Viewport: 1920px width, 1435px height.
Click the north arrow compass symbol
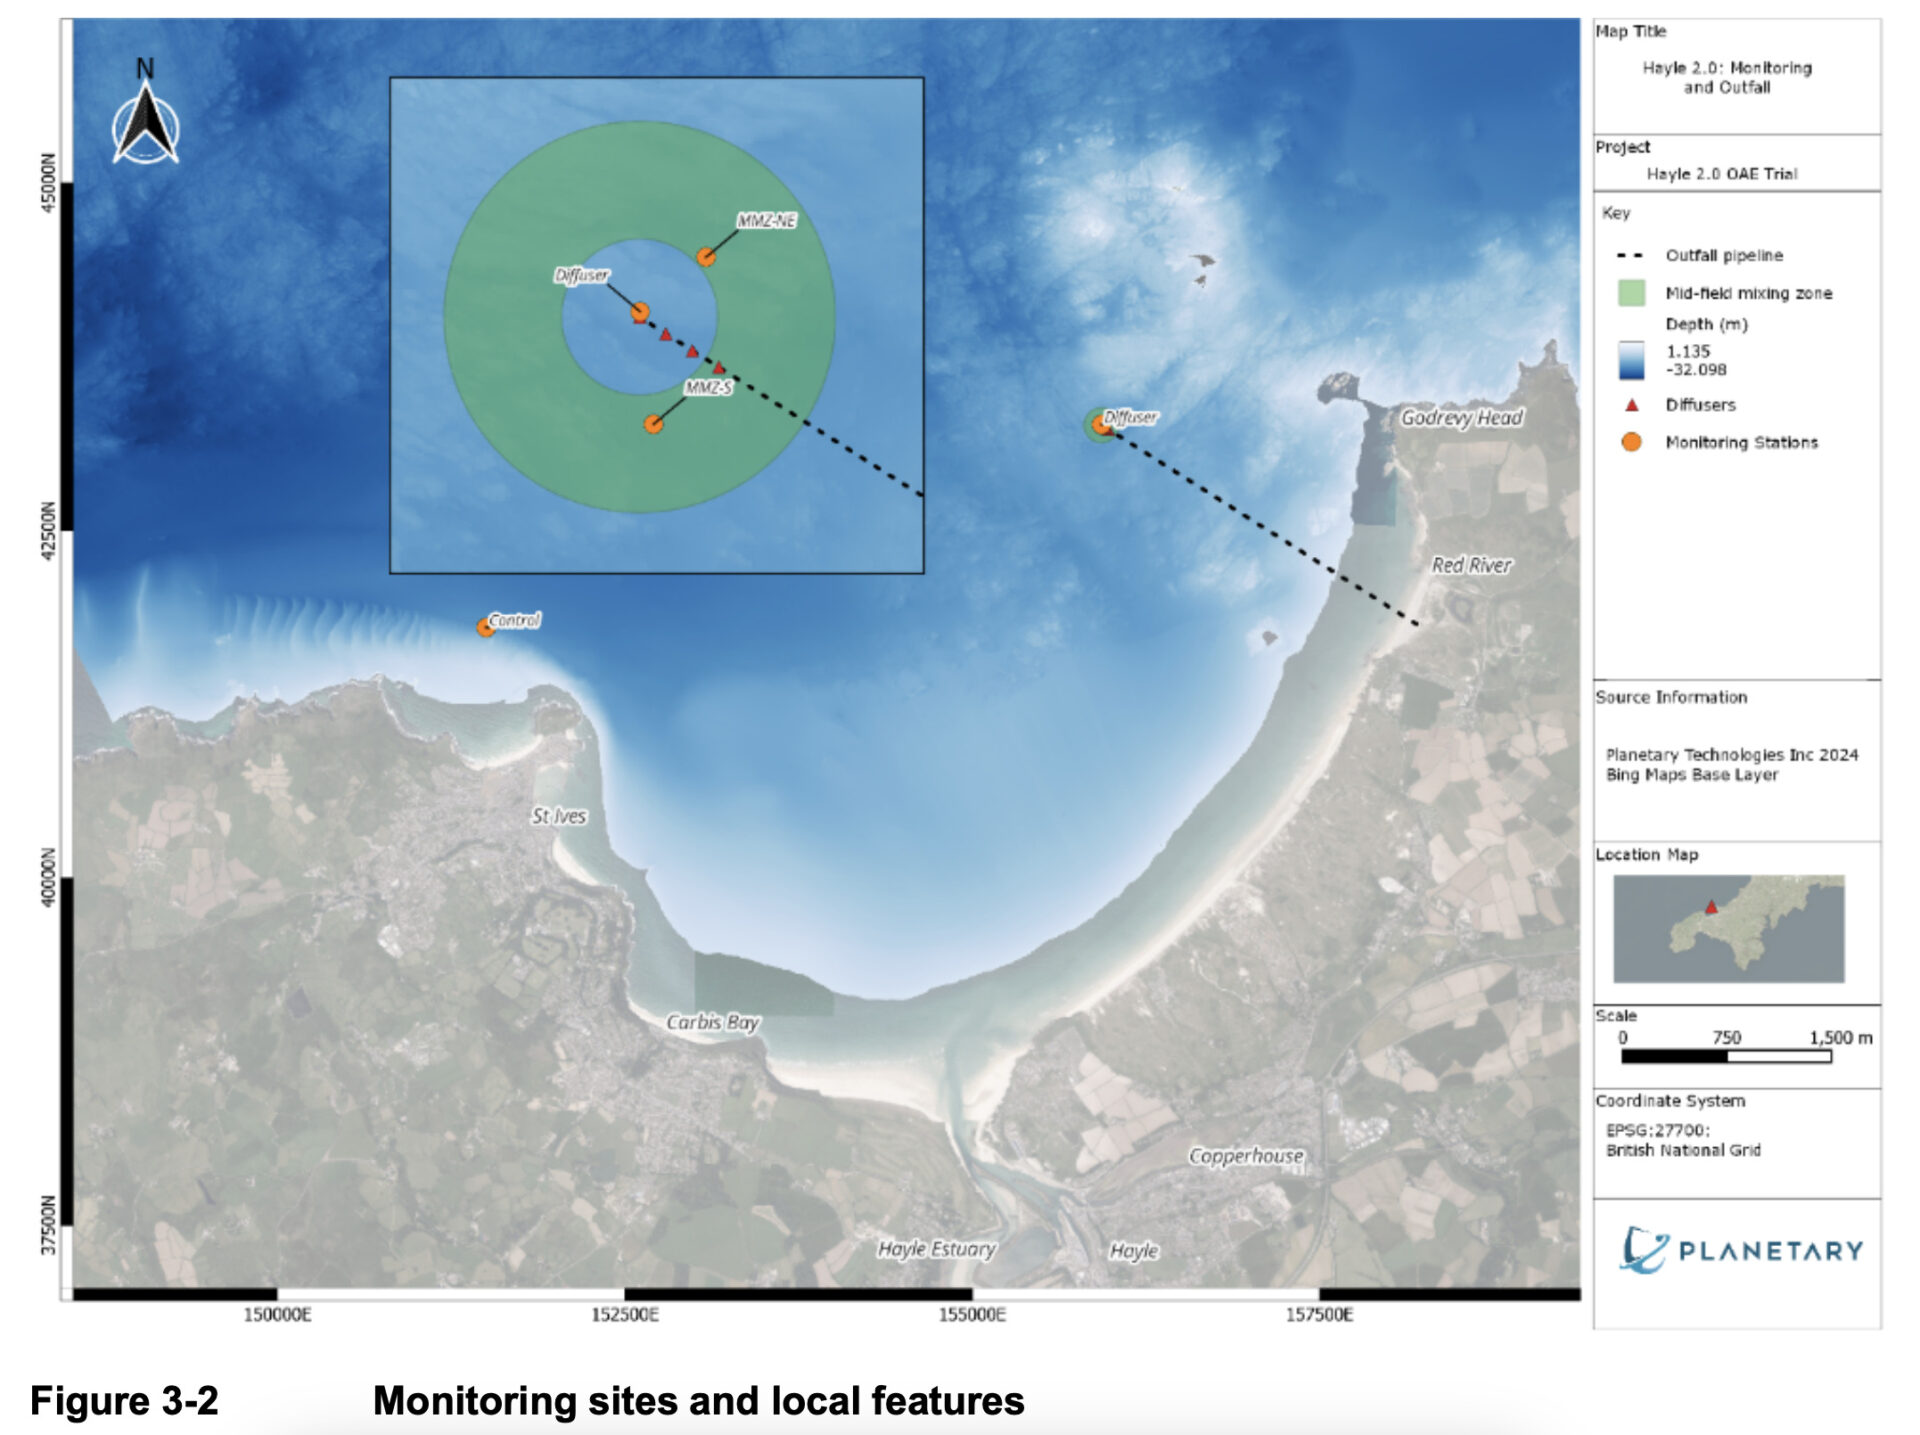pyautogui.click(x=146, y=112)
